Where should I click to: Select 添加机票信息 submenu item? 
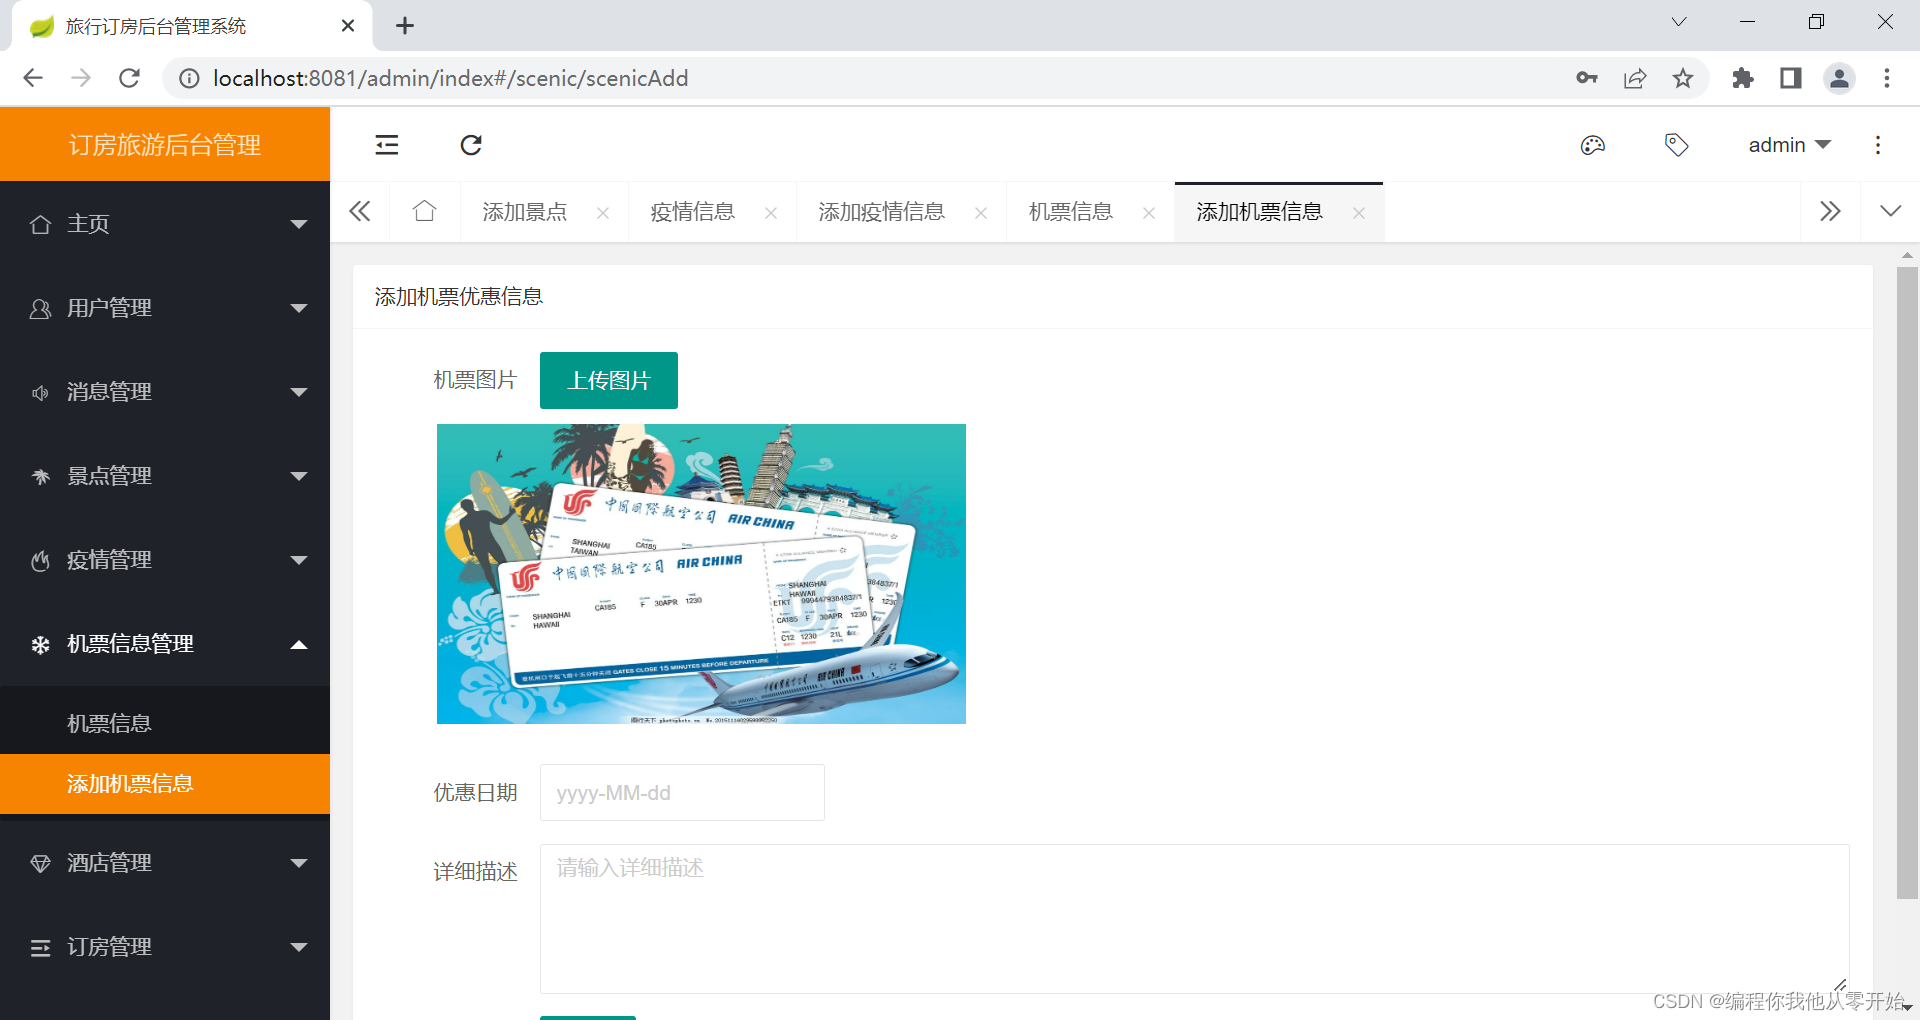point(165,784)
